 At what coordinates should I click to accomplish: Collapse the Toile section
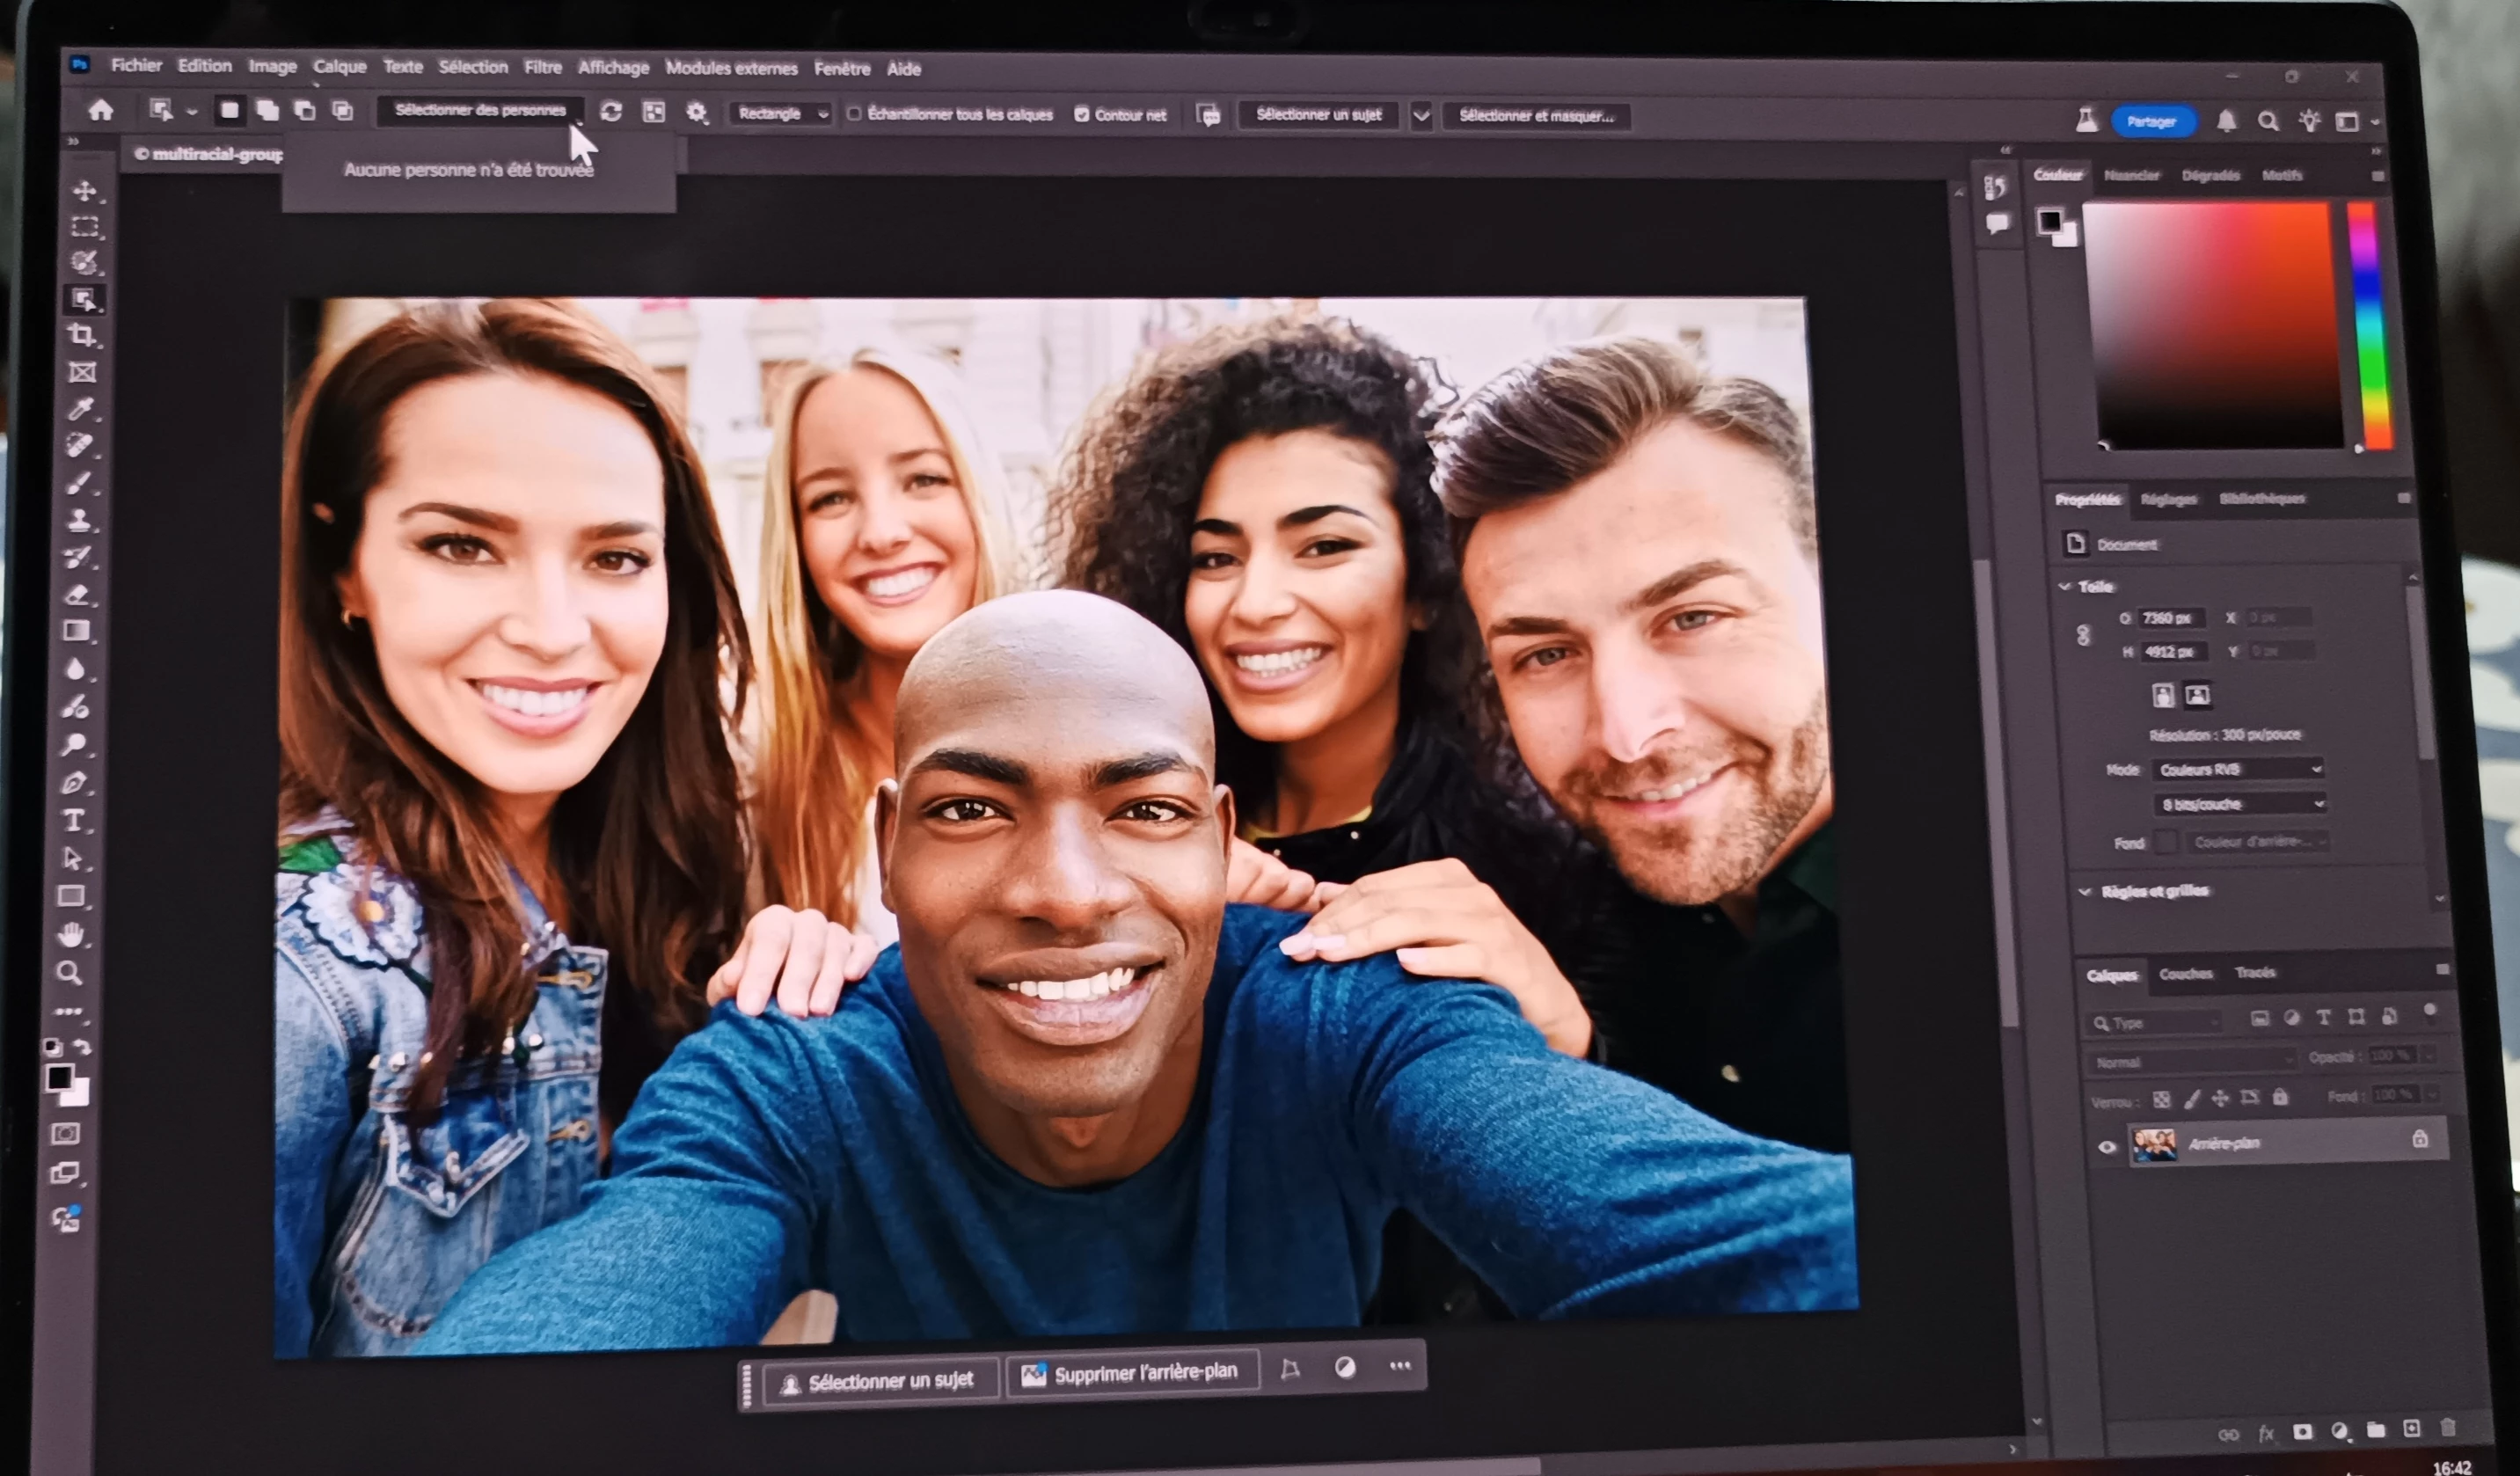(2064, 586)
